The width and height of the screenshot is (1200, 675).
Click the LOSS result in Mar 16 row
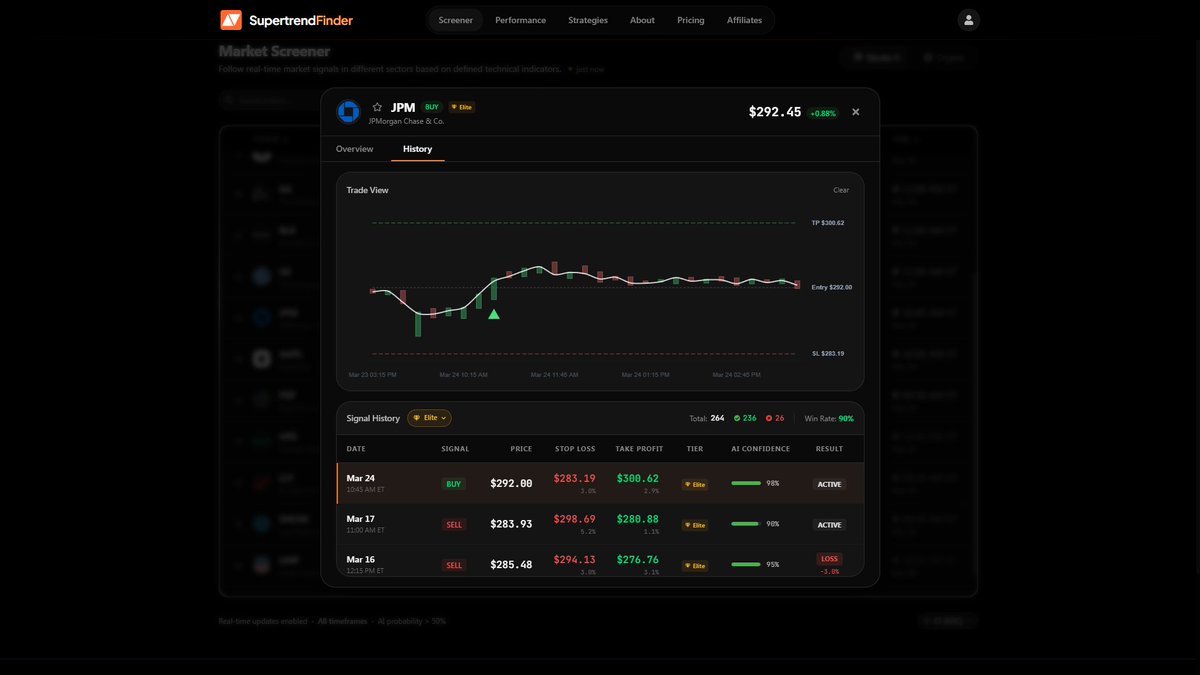point(829,559)
